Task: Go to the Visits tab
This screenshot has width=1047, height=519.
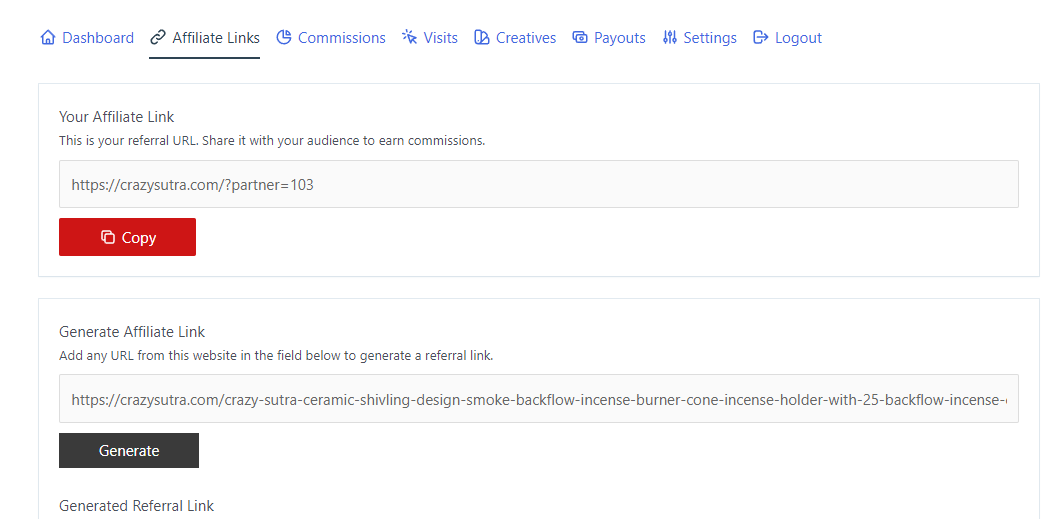Action: pyautogui.click(x=440, y=38)
